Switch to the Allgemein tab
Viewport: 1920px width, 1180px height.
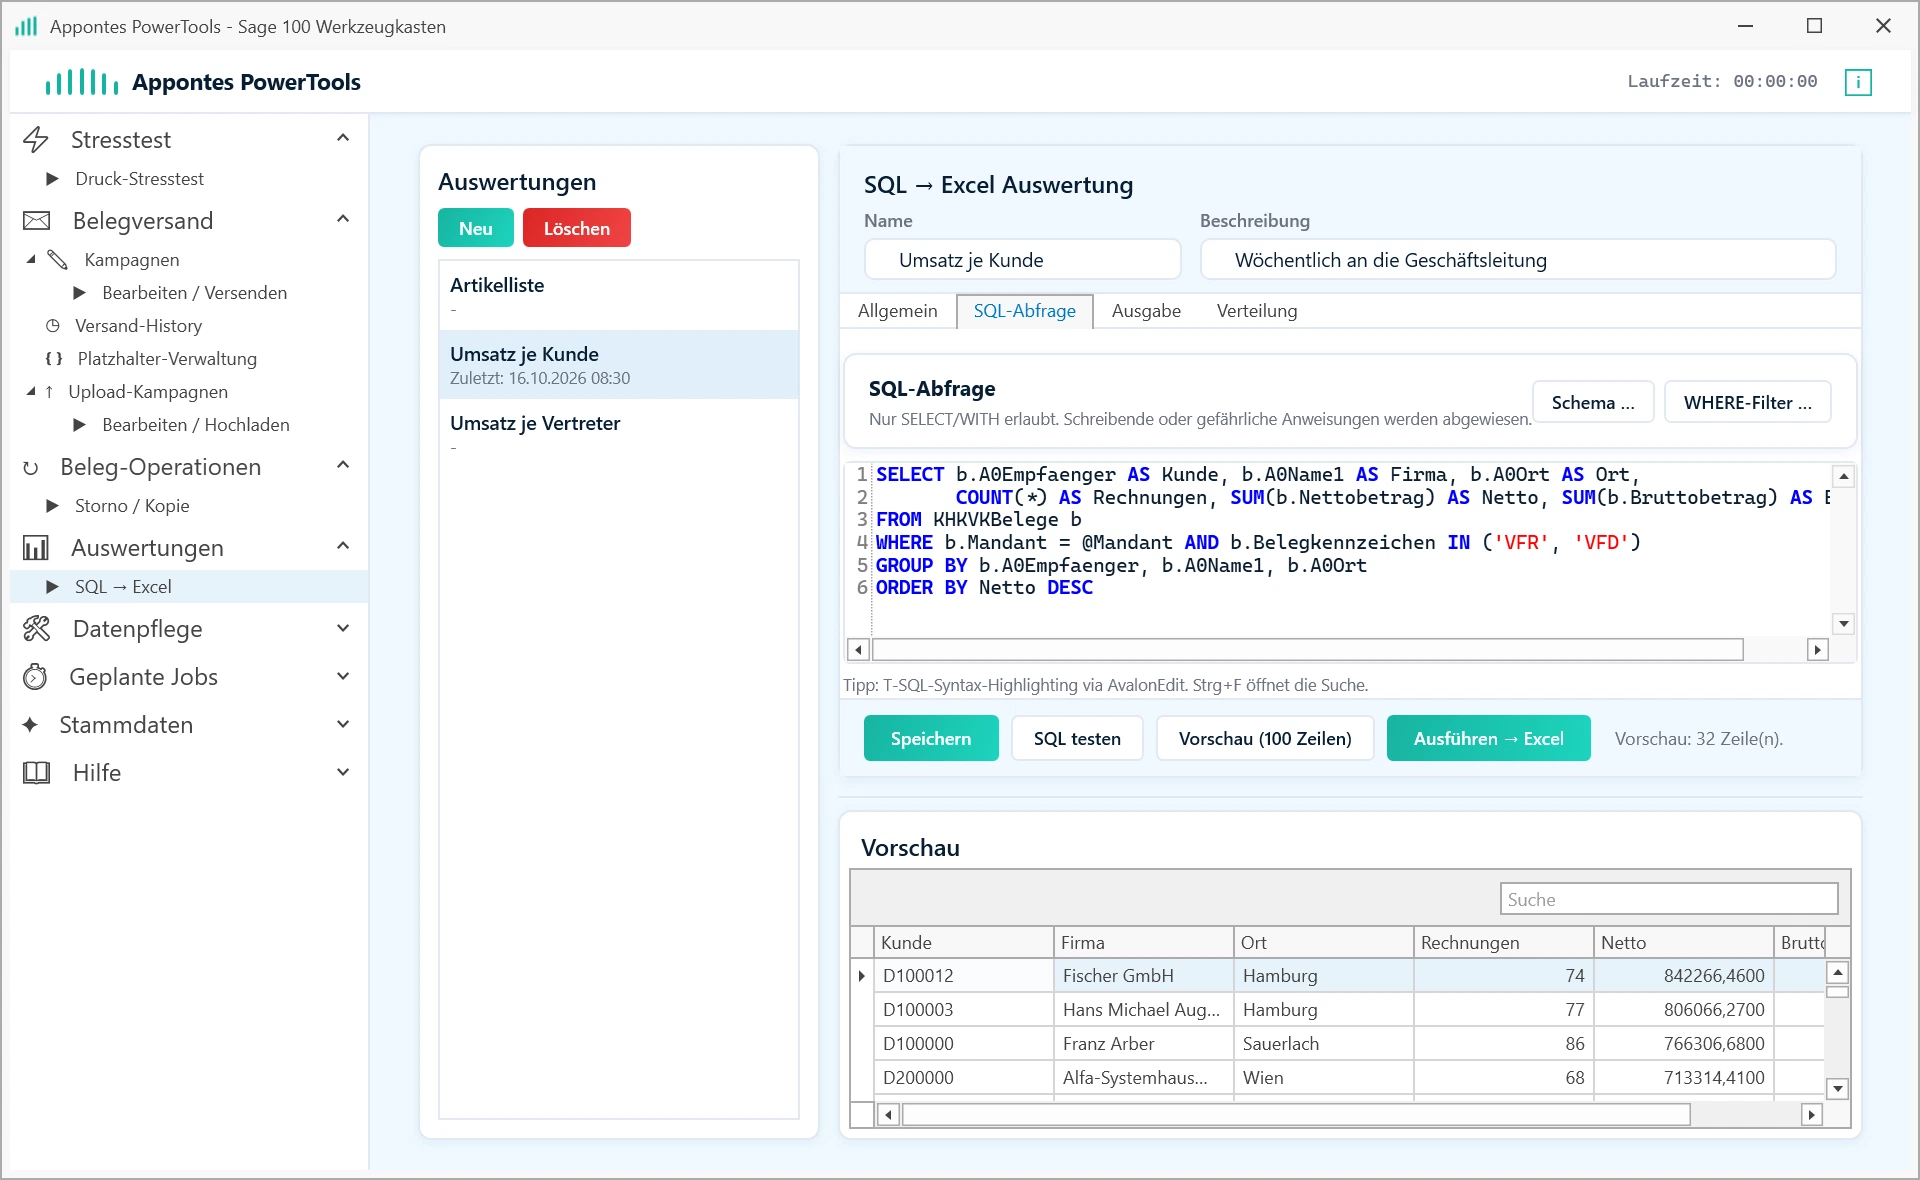click(898, 311)
